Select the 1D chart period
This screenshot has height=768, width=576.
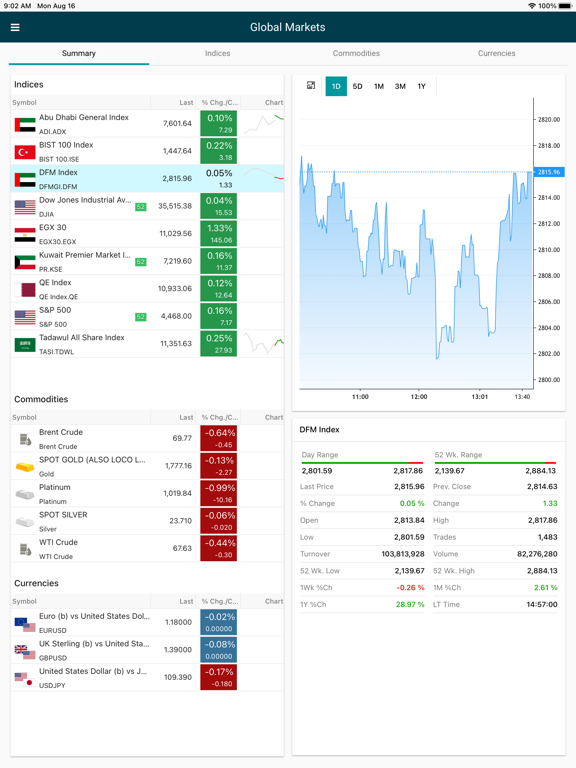(x=336, y=86)
